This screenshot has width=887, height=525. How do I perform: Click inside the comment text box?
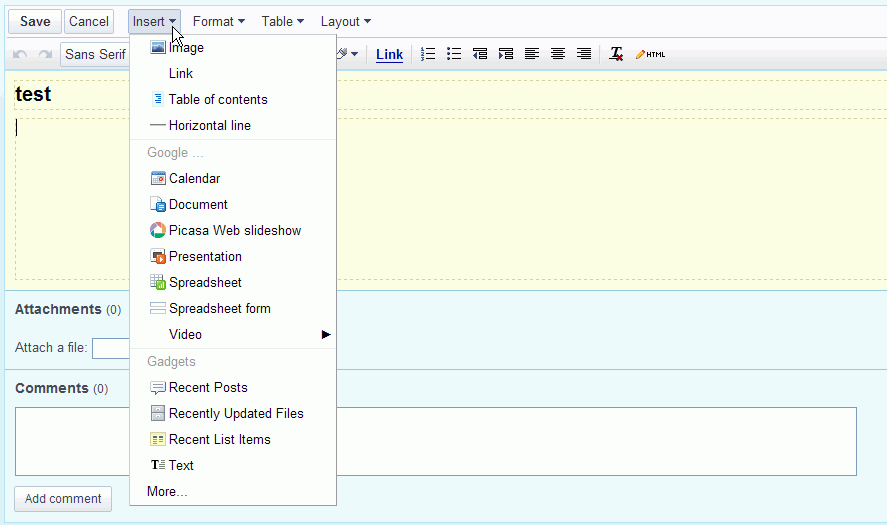pos(436,441)
